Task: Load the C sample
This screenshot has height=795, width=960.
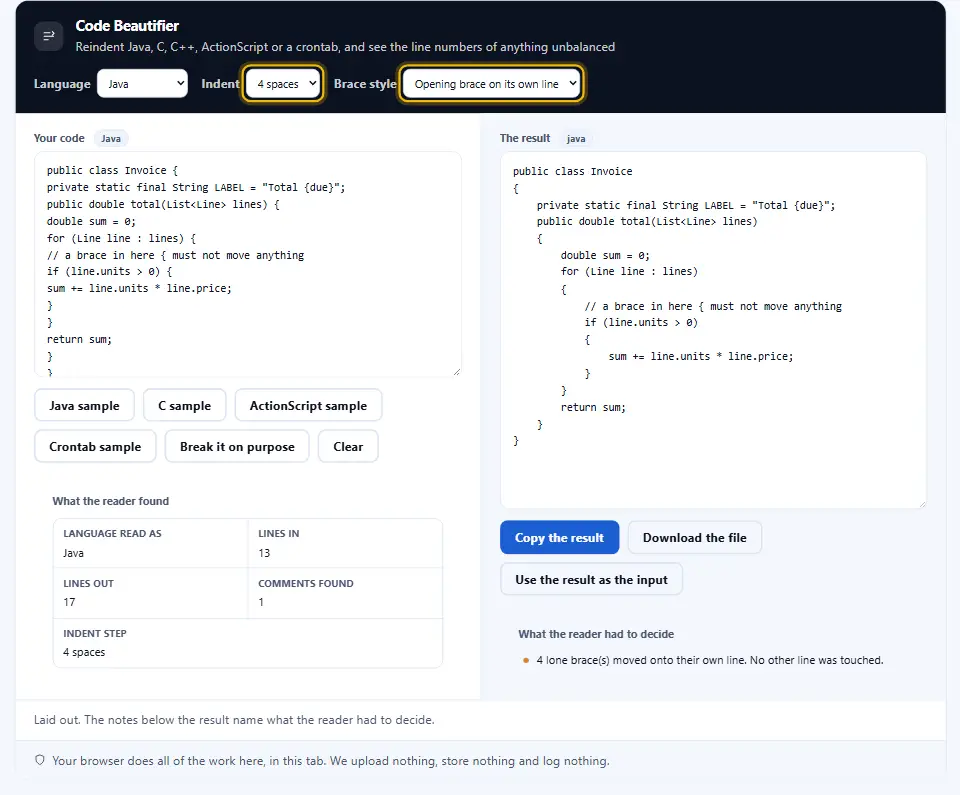Action: [184, 405]
